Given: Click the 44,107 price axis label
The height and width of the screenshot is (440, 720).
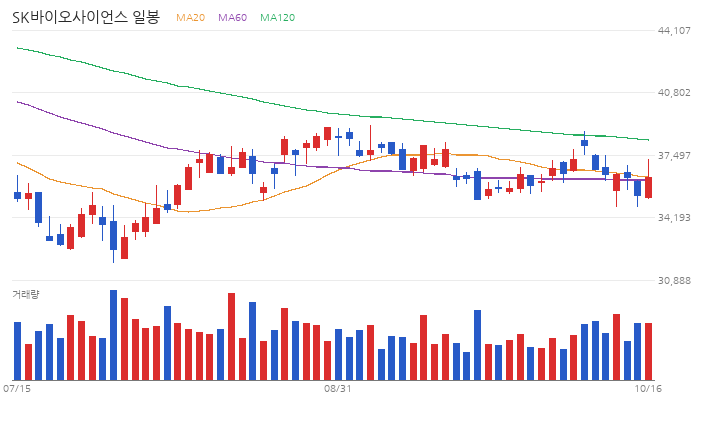Looking at the screenshot, I should (x=674, y=31).
